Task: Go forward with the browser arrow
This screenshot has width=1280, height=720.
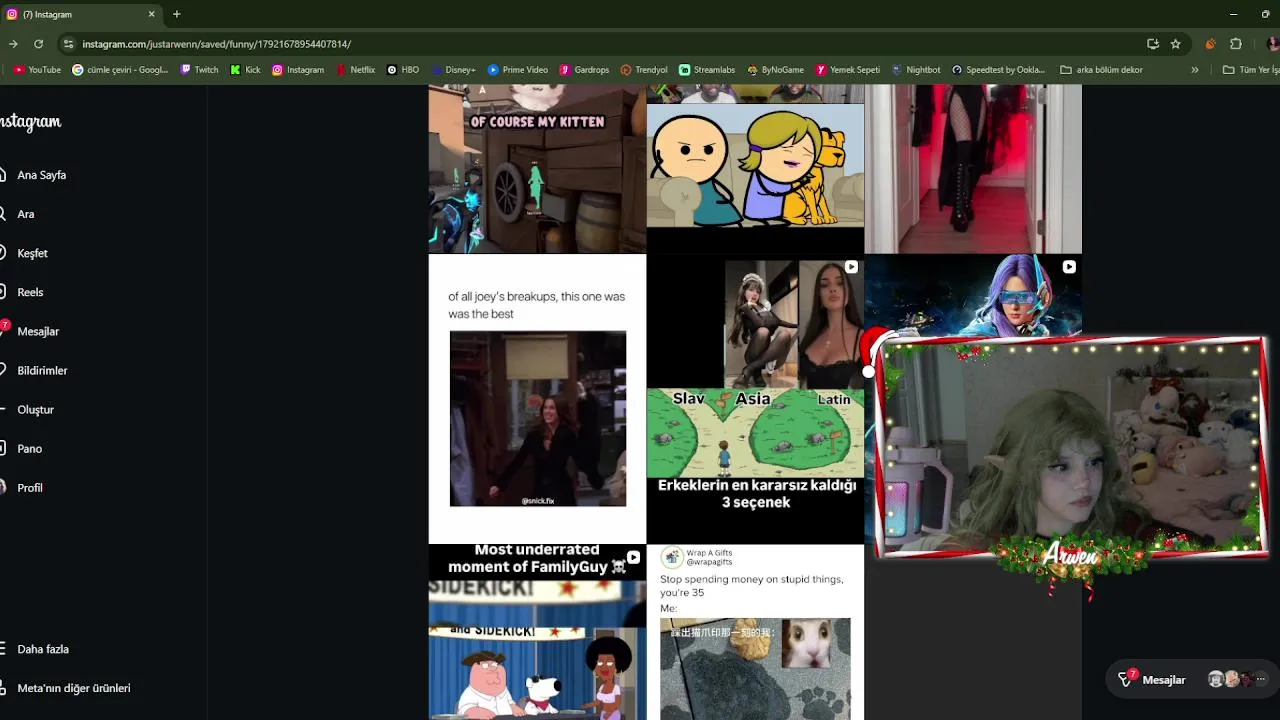Action: tap(13, 44)
